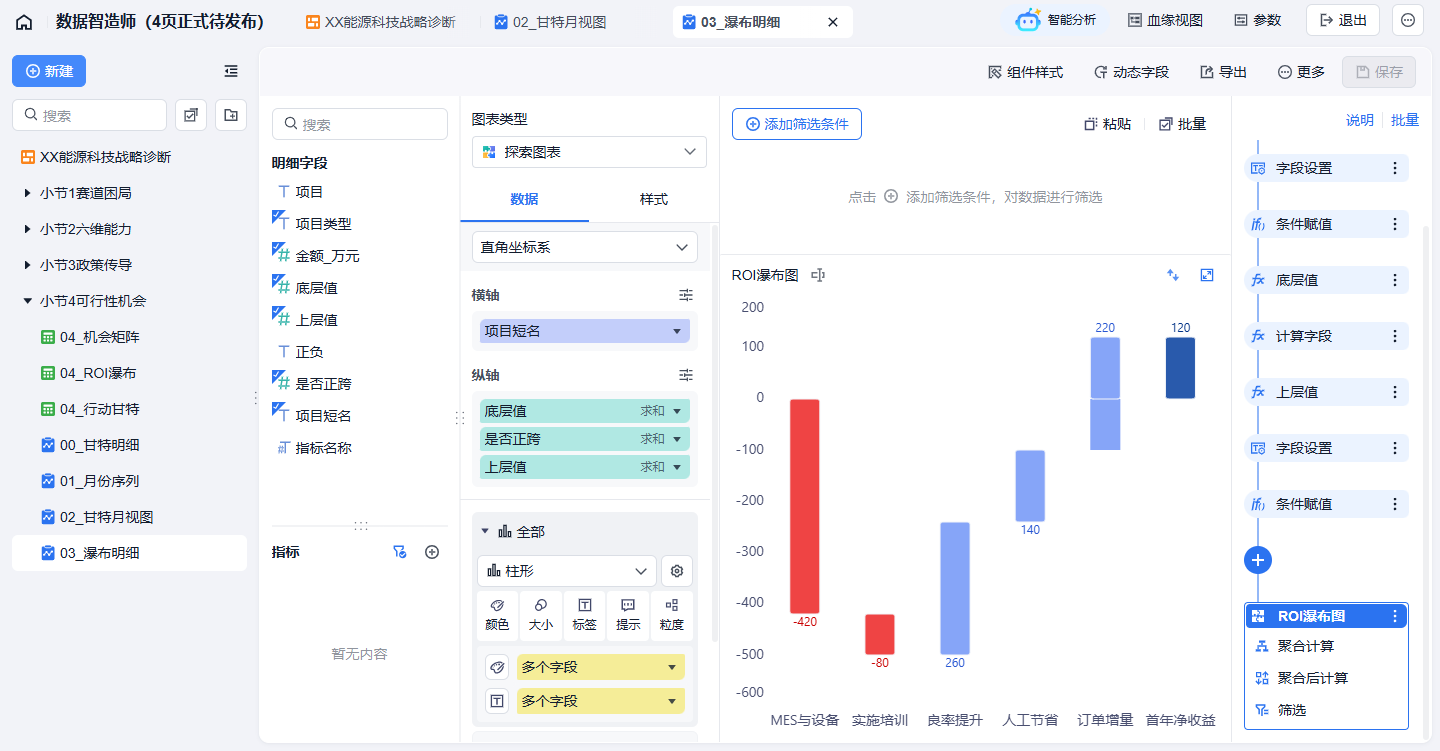Click the 大小 mark button
Image resolution: width=1440 pixels, height=751 pixels.
[x=540, y=616]
